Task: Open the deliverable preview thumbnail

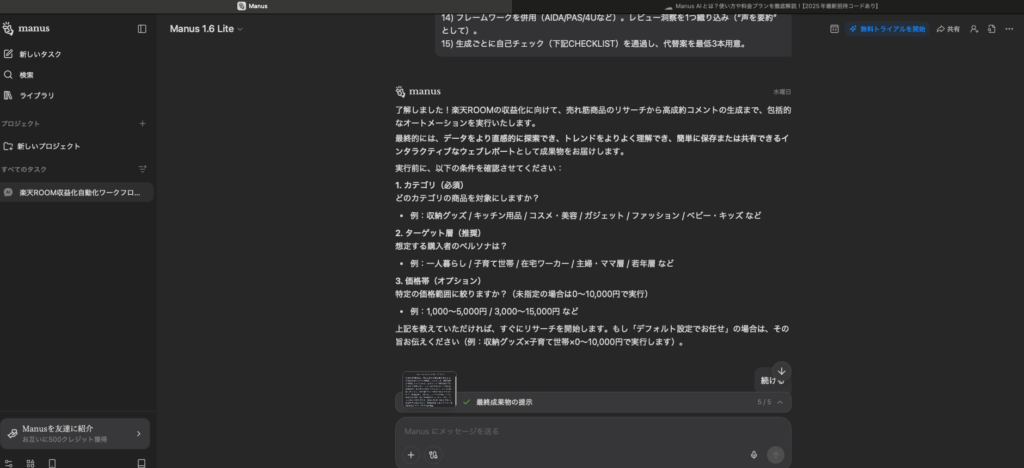Action: [x=429, y=389]
